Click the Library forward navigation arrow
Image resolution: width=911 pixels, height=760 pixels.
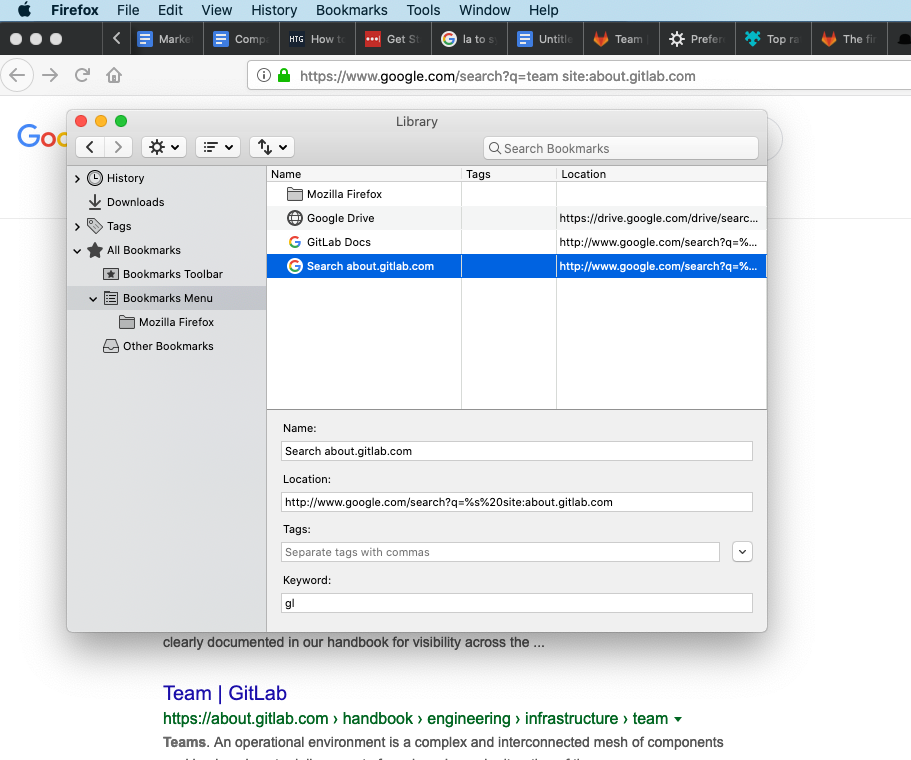[x=118, y=147]
